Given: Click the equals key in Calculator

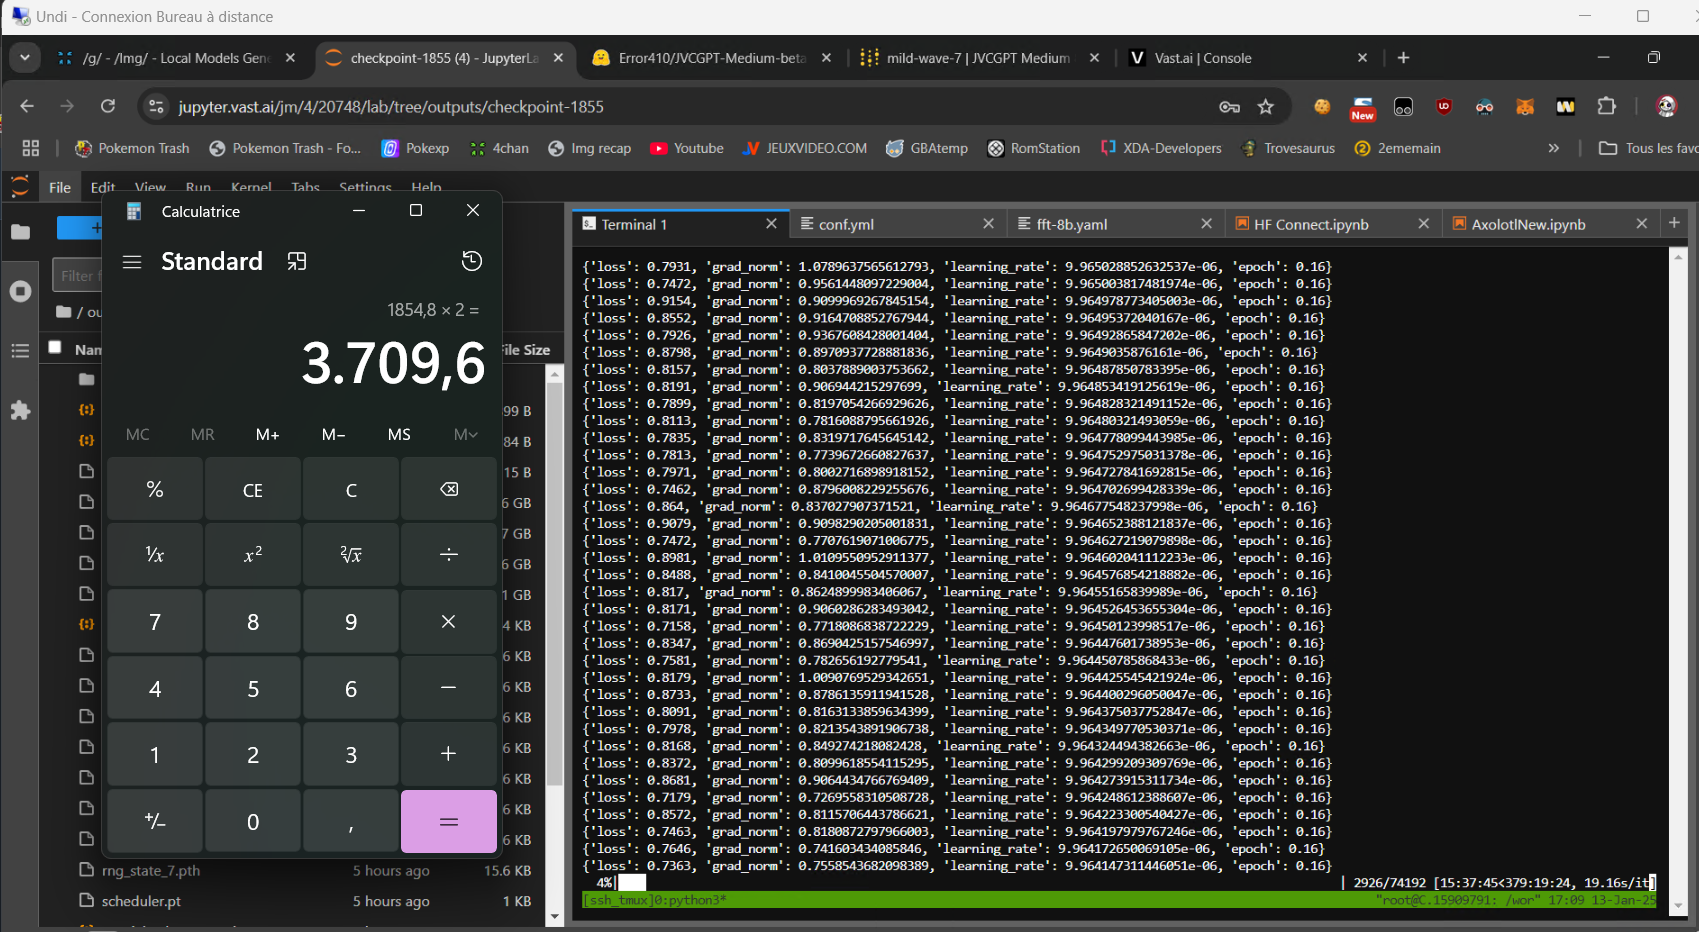Looking at the screenshot, I should (449, 822).
